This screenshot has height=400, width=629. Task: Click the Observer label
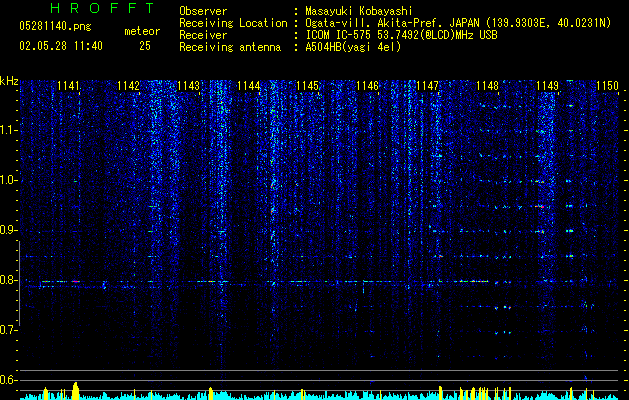[203, 11]
